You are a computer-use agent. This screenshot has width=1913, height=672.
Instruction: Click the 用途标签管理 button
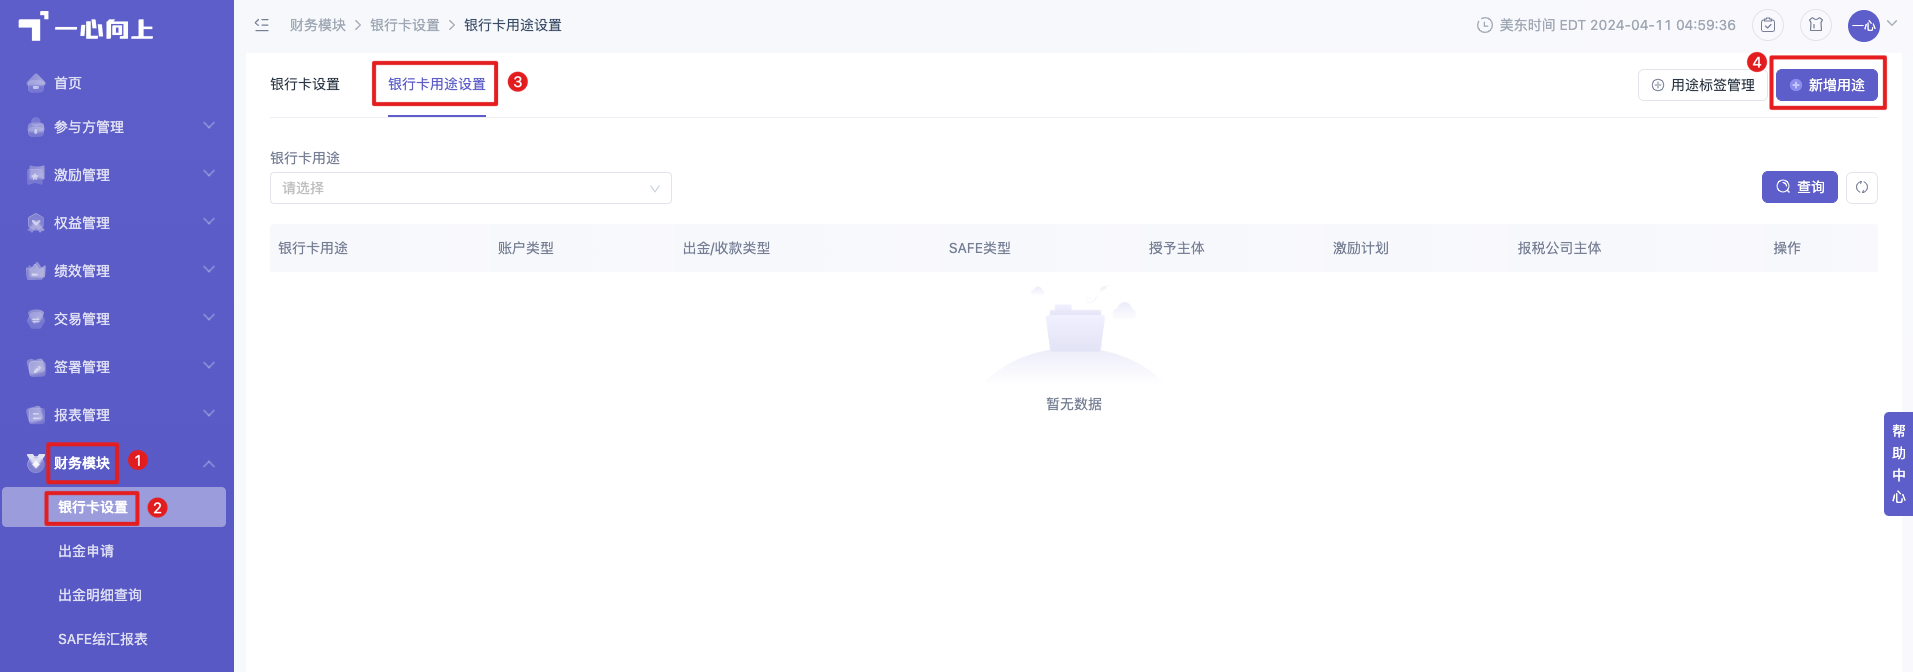(1703, 85)
